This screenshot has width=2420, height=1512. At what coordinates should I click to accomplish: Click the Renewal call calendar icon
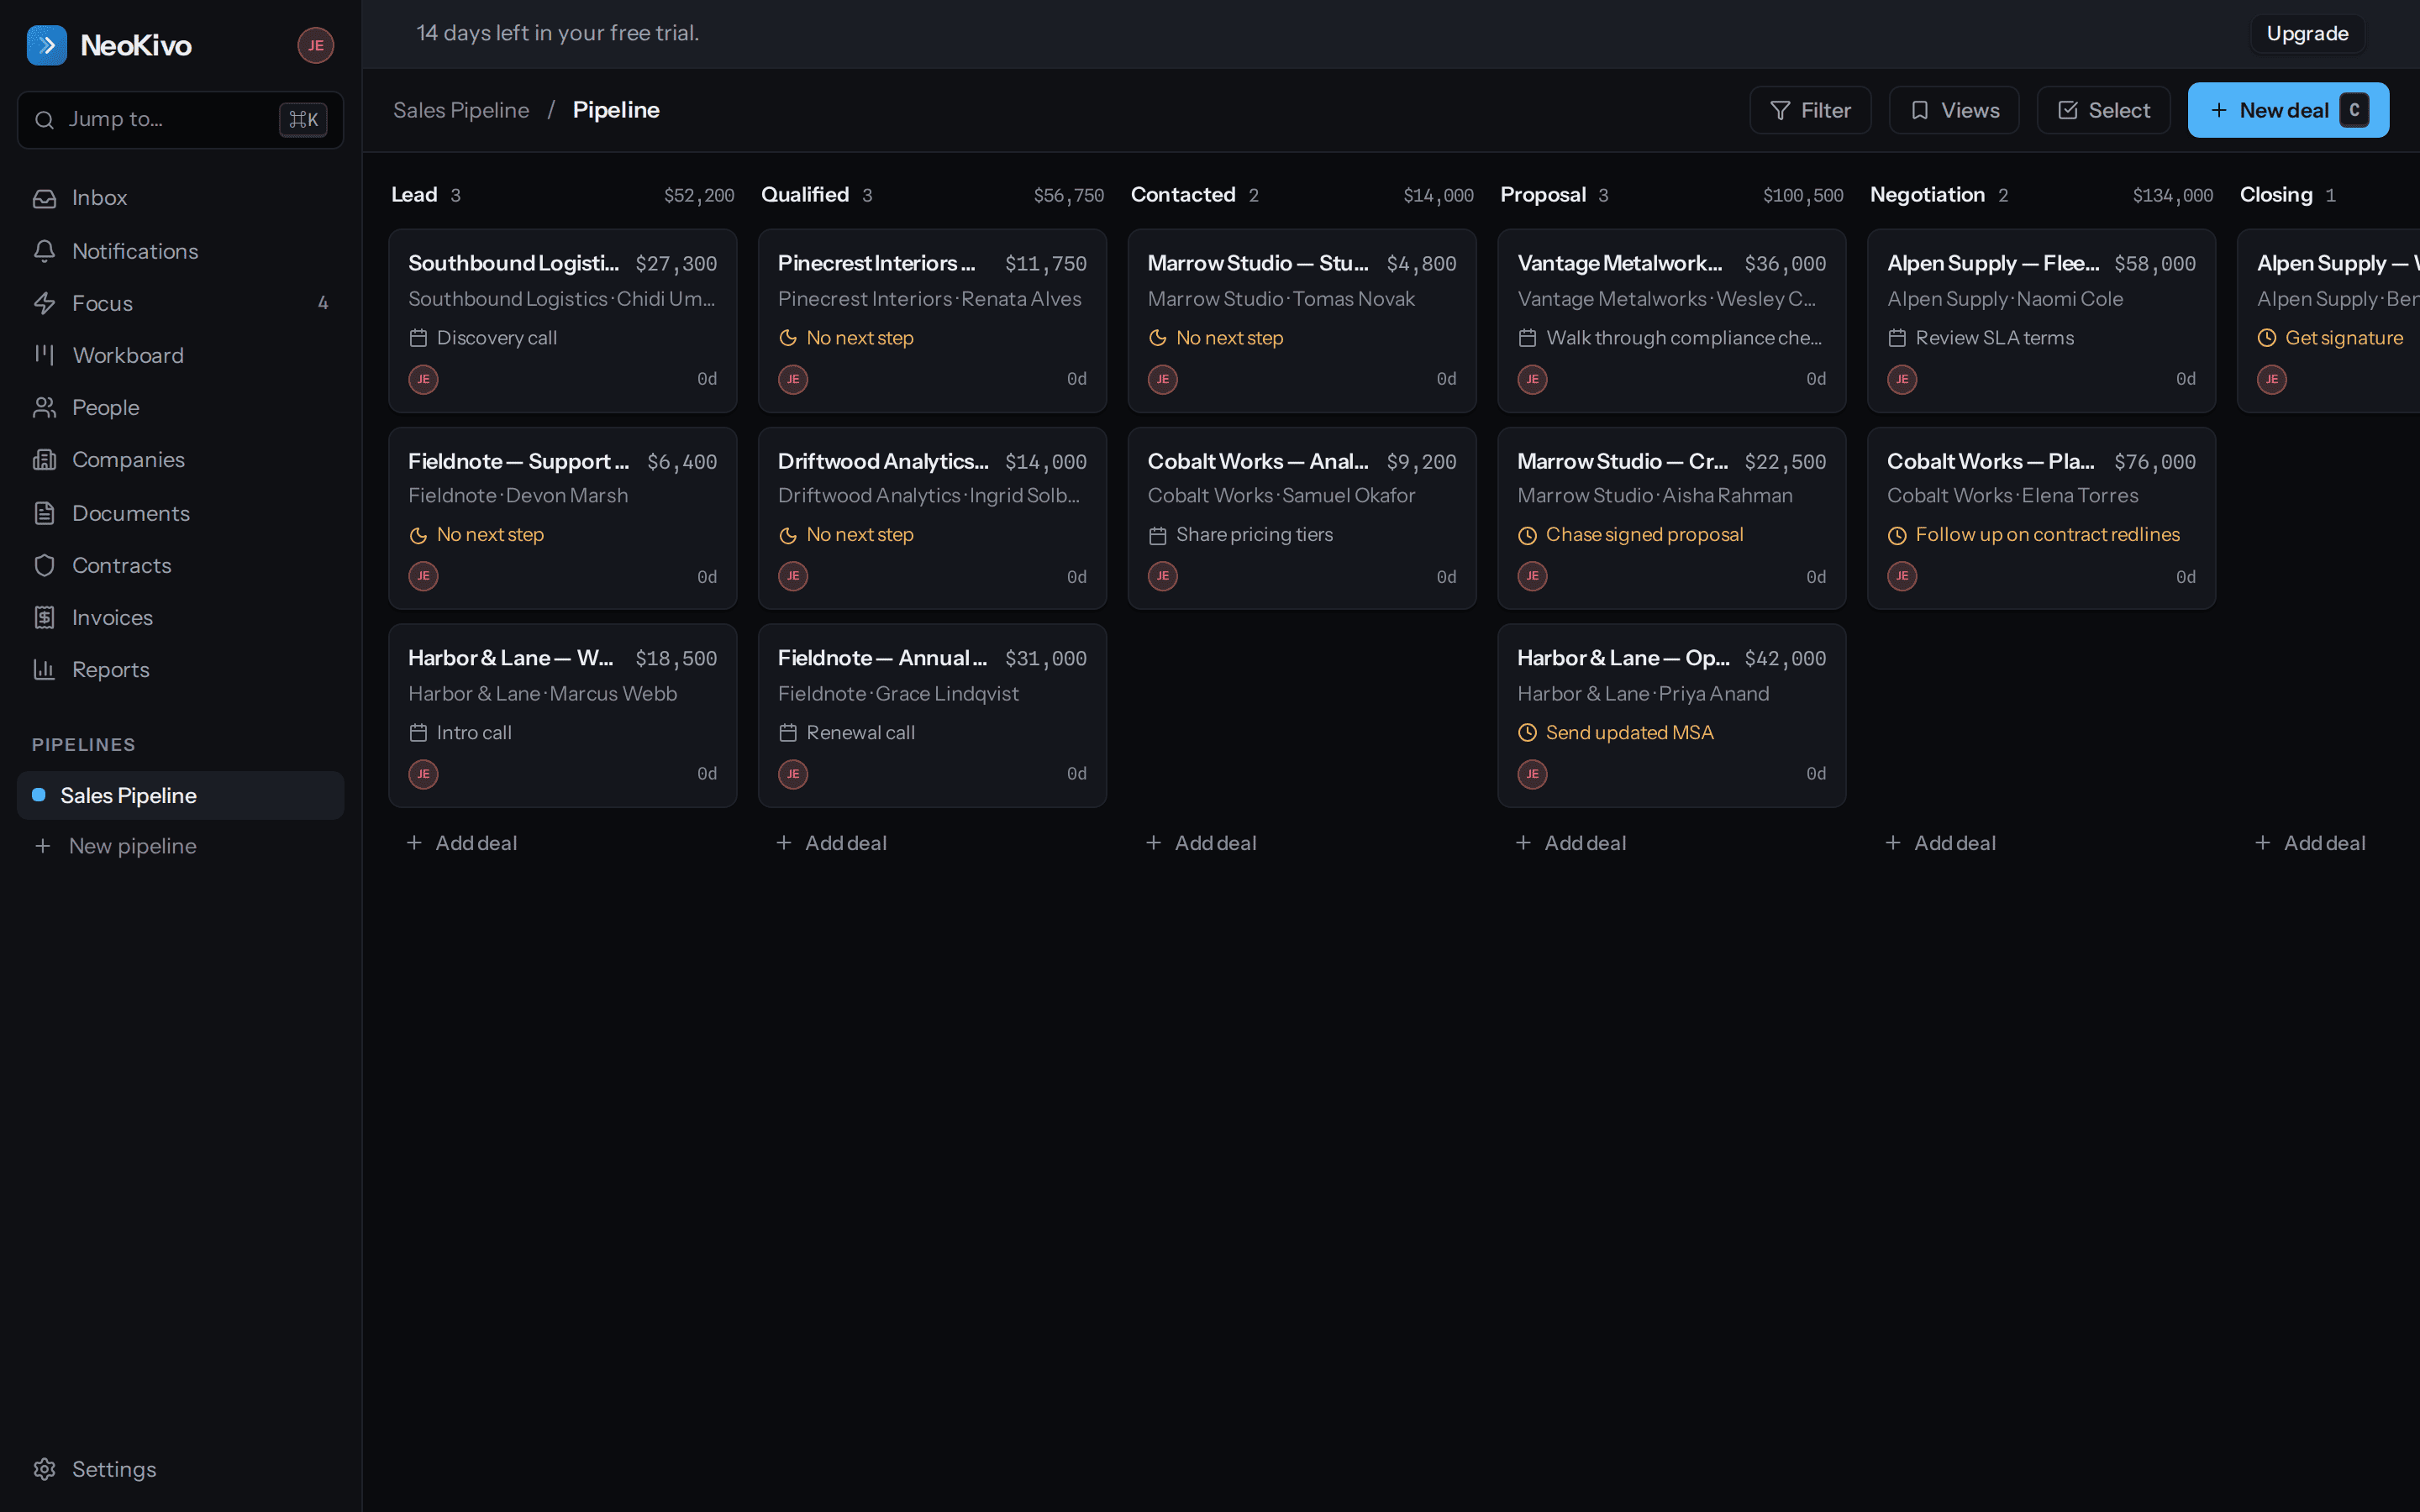pyautogui.click(x=788, y=733)
